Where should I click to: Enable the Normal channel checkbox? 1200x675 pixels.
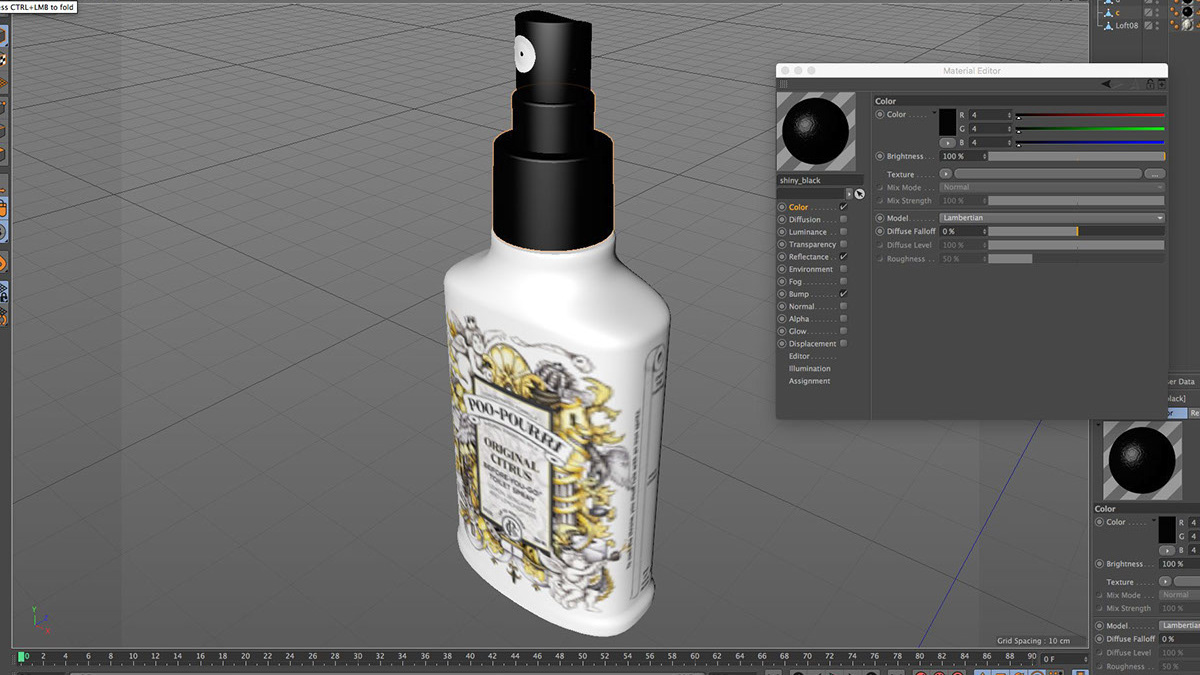pos(843,306)
